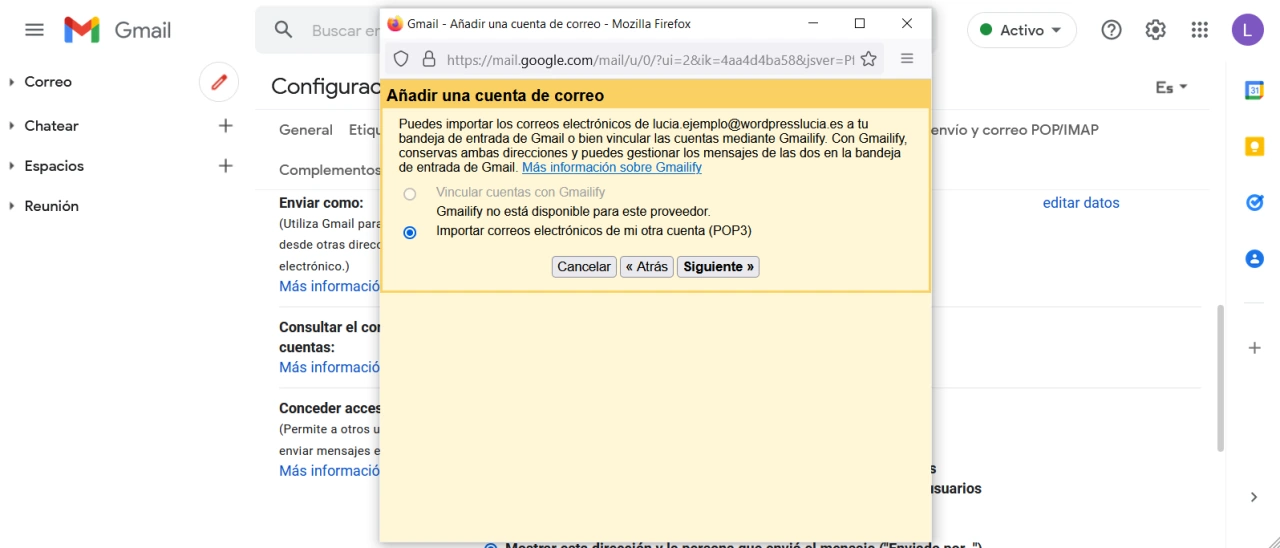Select Vincular cuentas con Gmailify radio option

tap(409, 194)
